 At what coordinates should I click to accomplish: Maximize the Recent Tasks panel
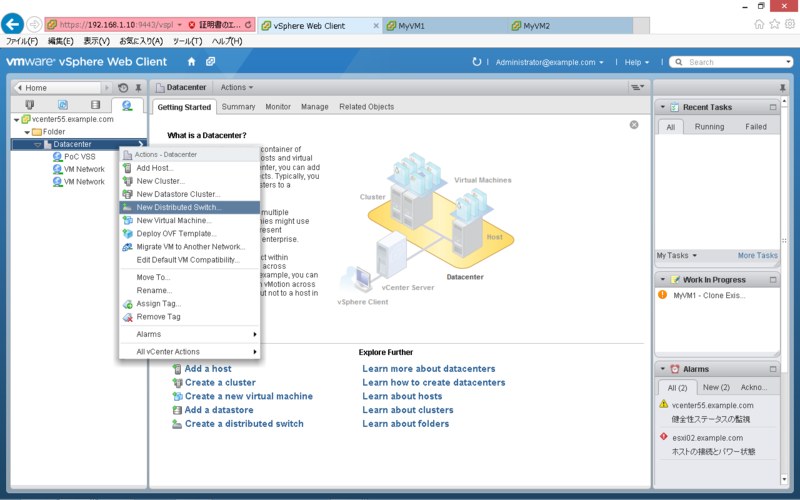[773, 107]
